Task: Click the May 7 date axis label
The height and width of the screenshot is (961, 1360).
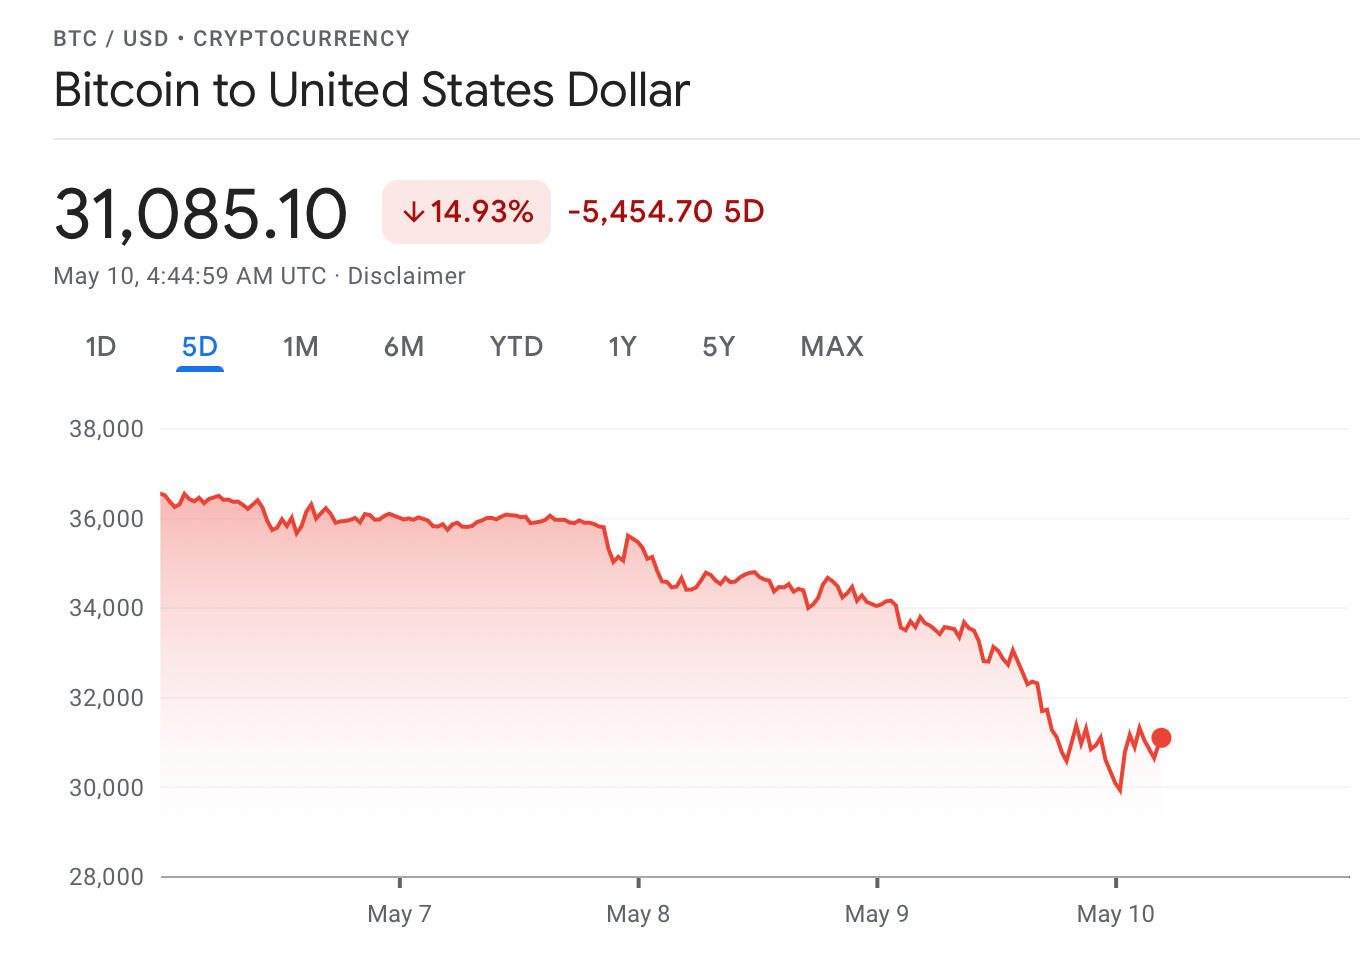Action: [x=399, y=914]
